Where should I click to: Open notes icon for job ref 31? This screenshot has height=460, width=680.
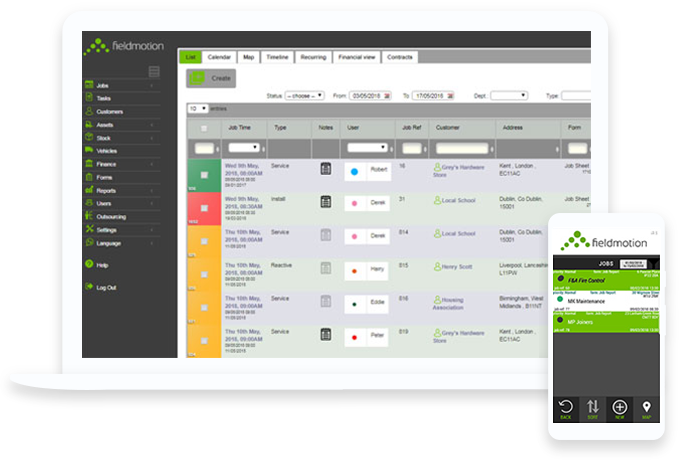pos(326,202)
